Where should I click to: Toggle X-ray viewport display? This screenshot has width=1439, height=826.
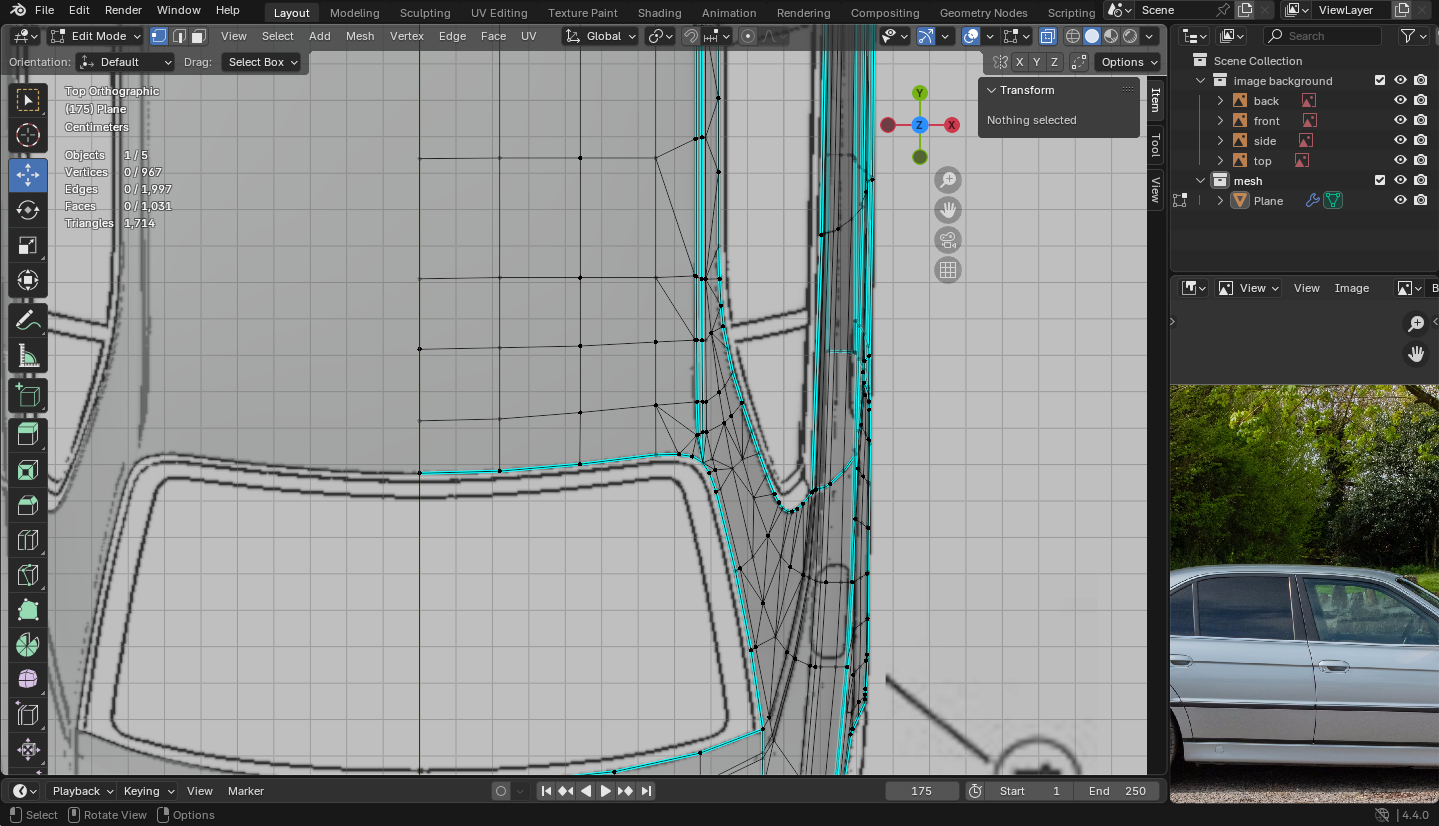point(1047,36)
